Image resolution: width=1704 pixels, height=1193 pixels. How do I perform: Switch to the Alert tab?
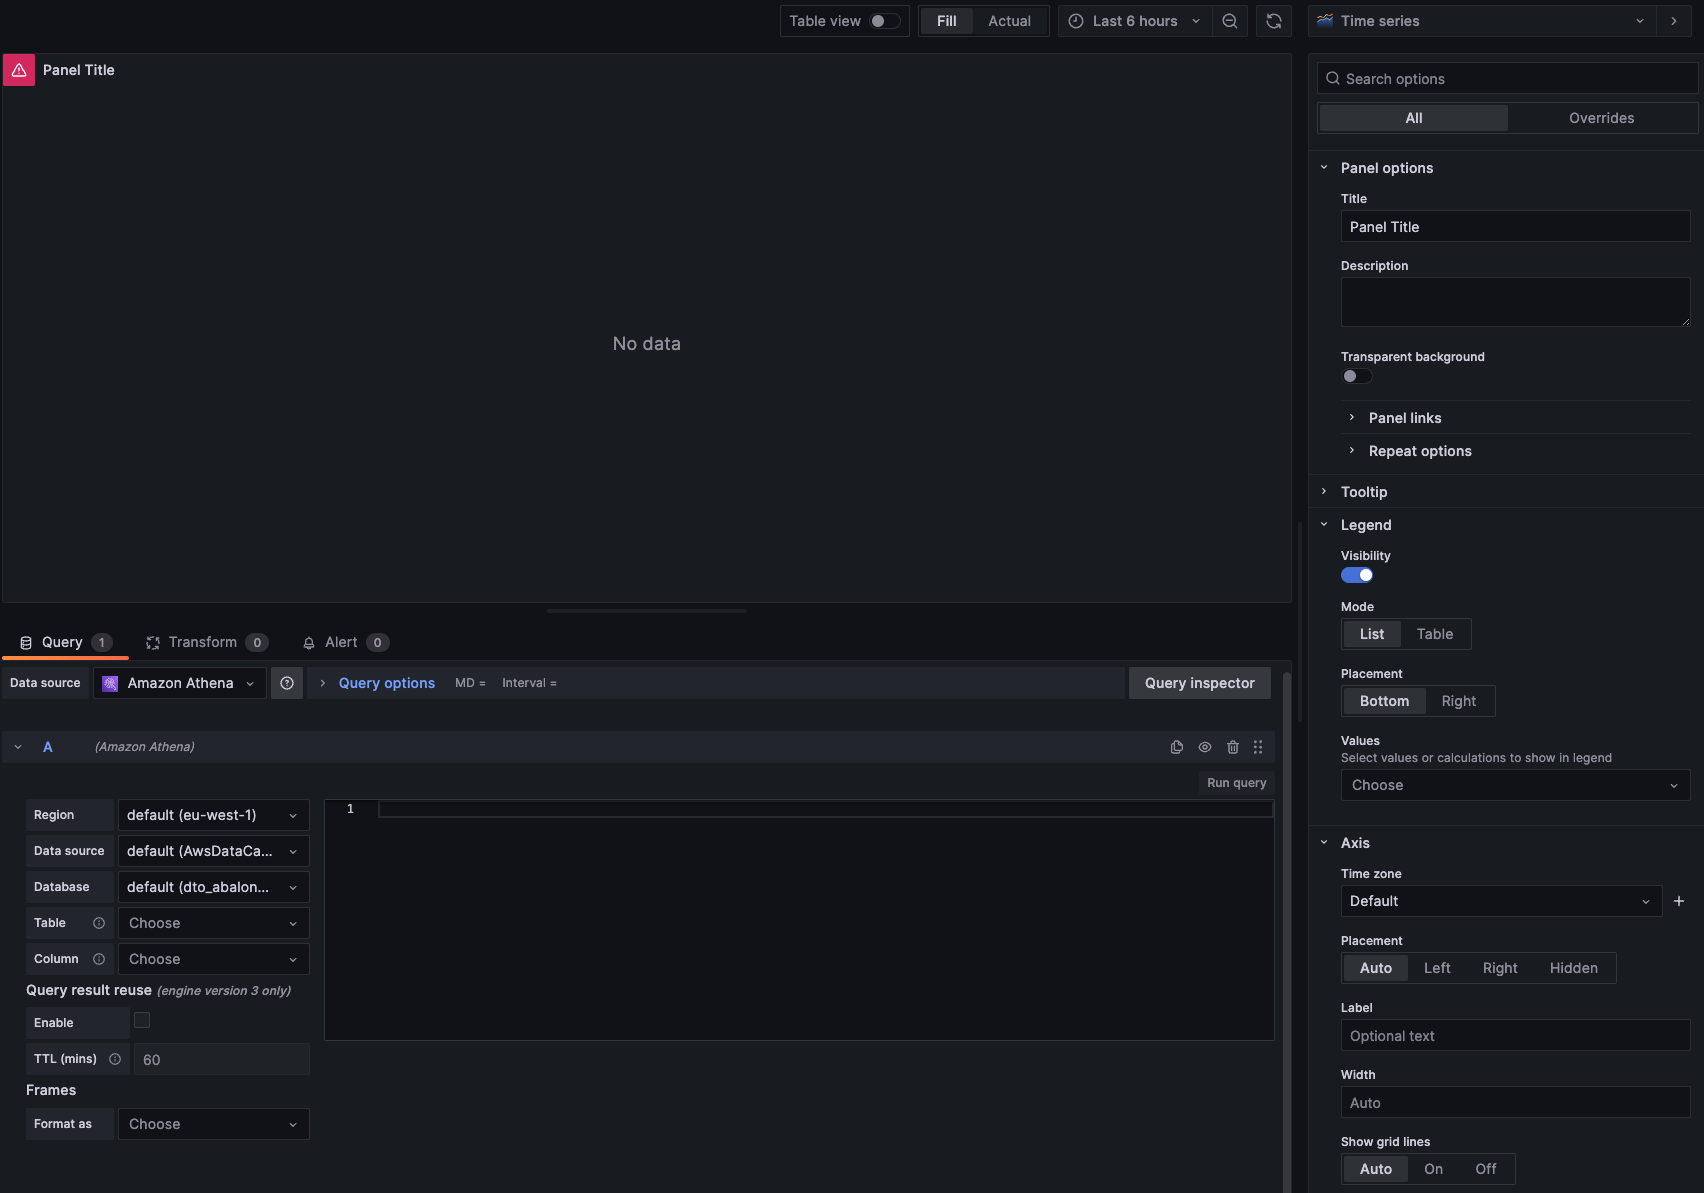point(345,642)
